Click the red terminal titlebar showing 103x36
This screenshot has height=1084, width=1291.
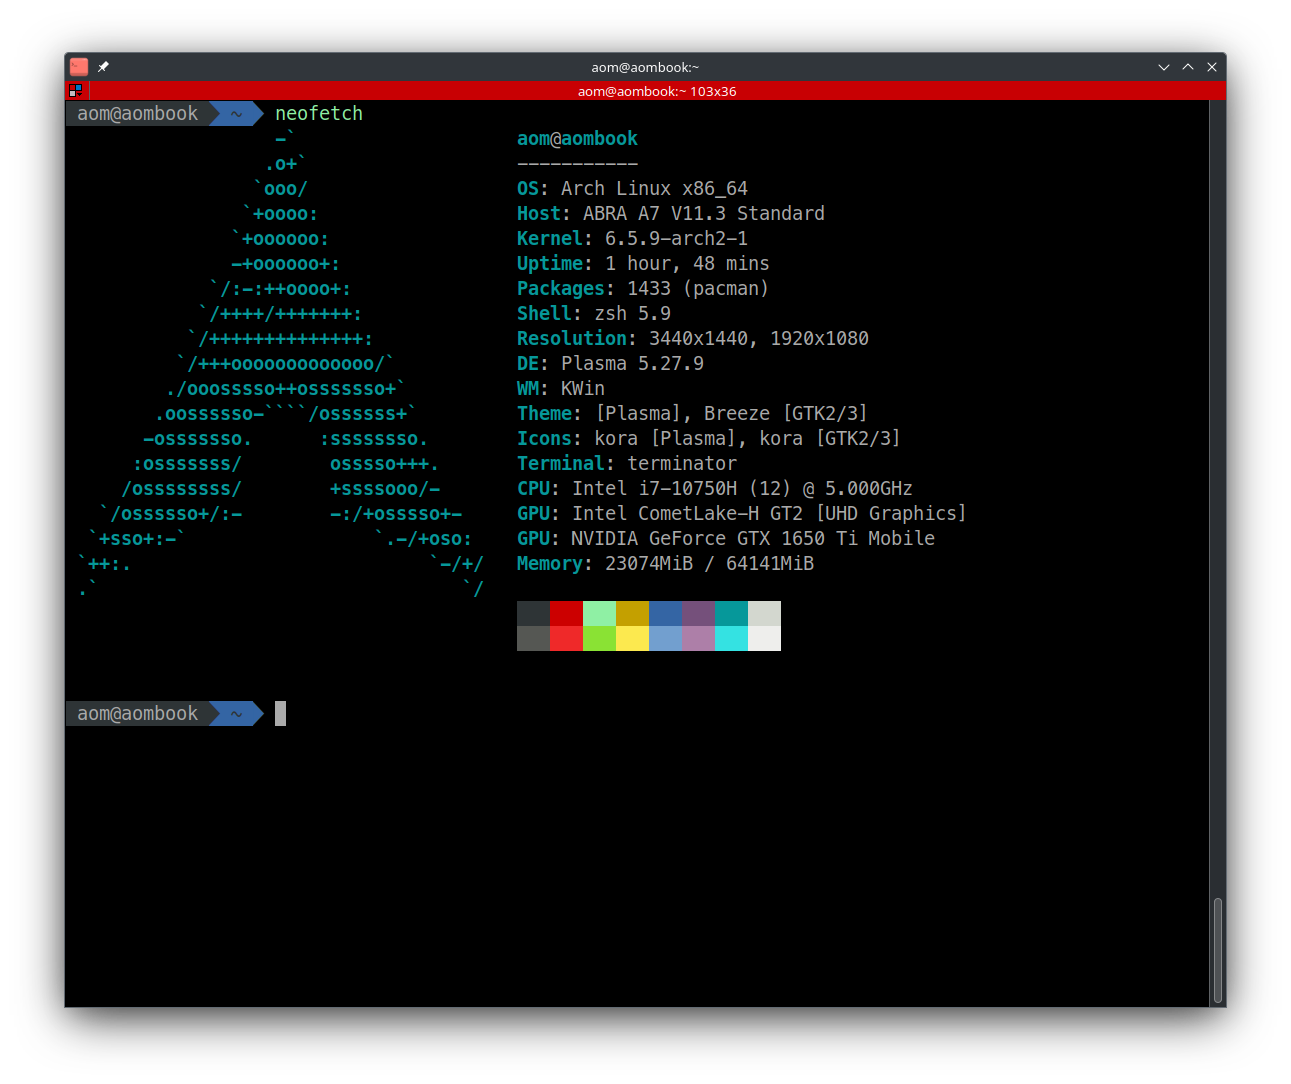(x=656, y=91)
